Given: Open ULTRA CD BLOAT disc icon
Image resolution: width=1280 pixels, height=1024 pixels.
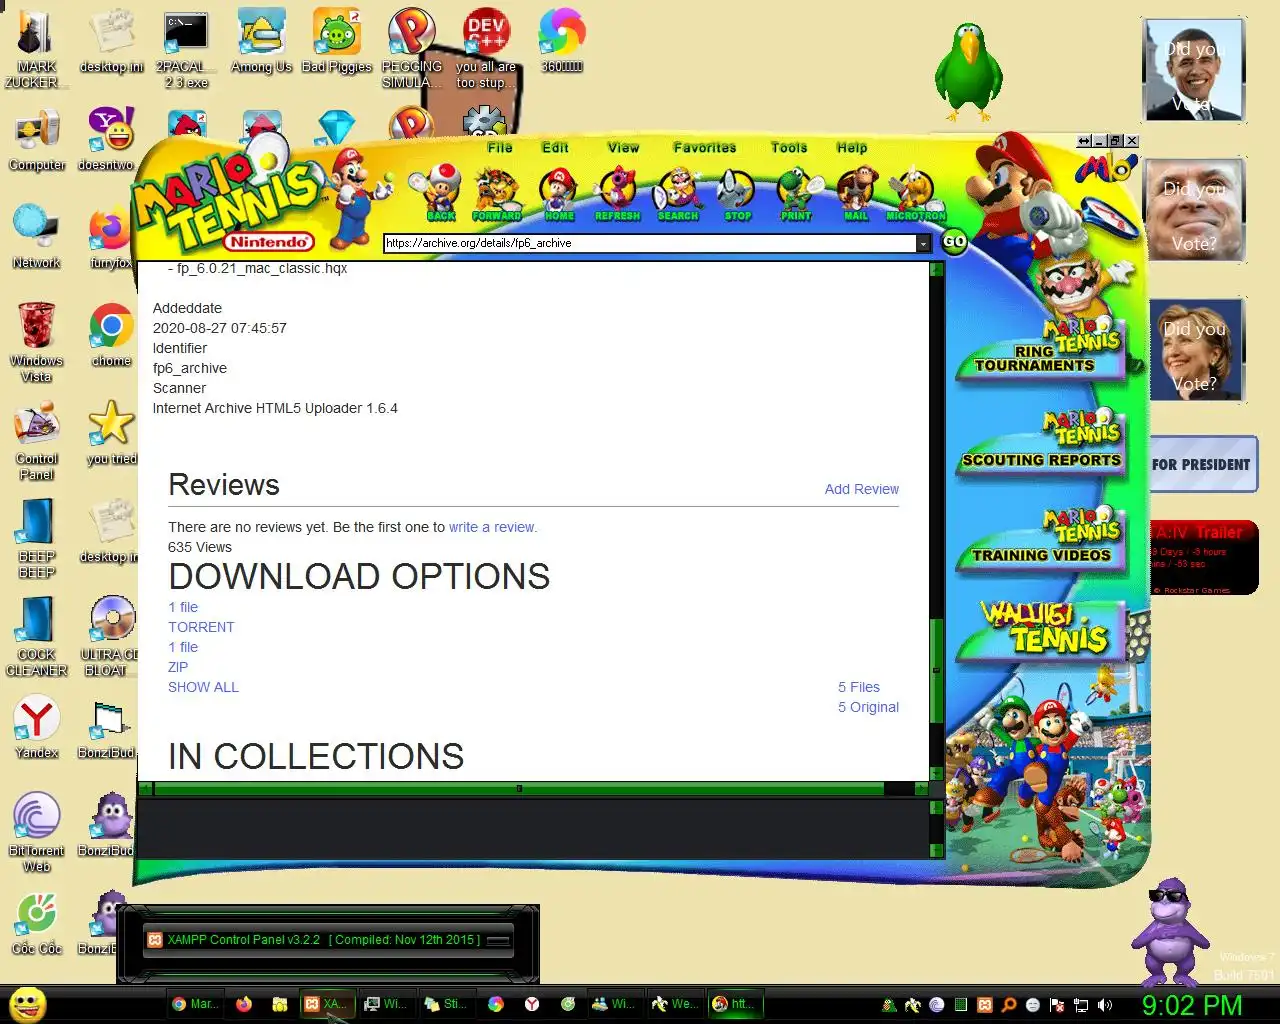Looking at the screenshot, I should click(x=111, y=636).
